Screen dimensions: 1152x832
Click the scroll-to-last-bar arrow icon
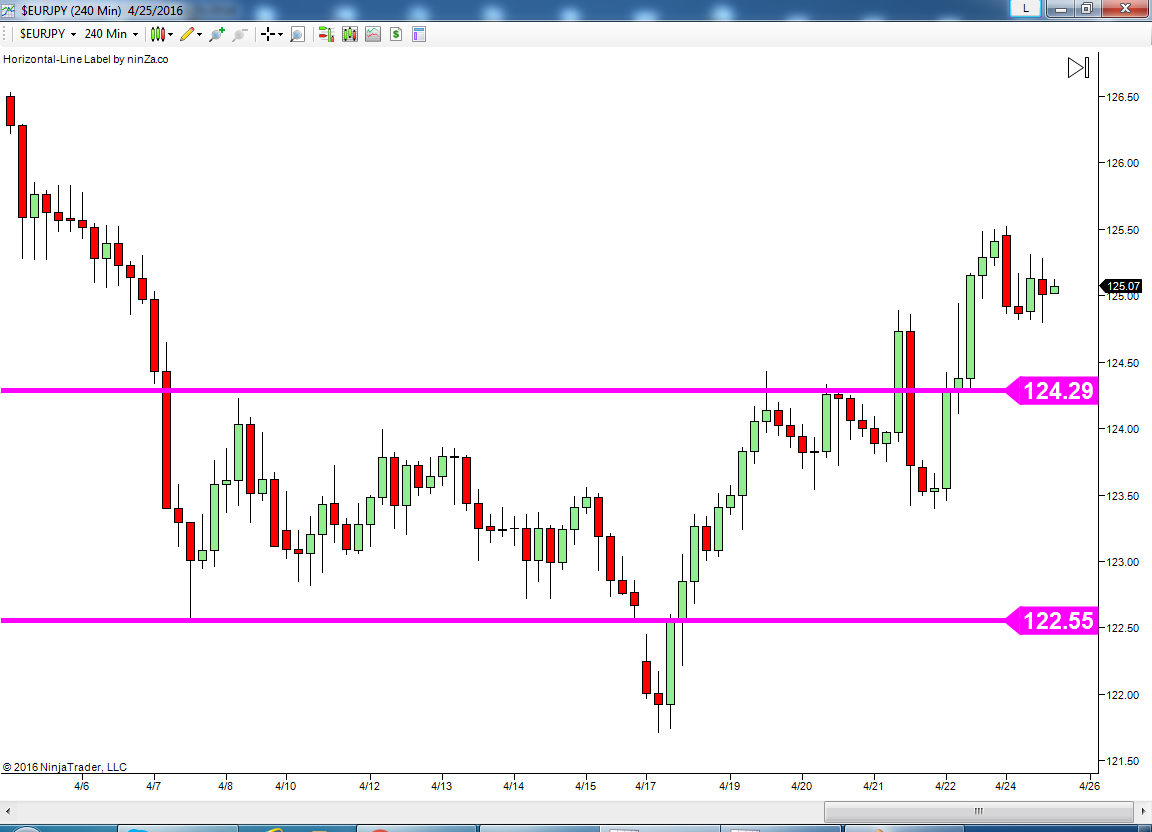click(x=1079, y=68)
